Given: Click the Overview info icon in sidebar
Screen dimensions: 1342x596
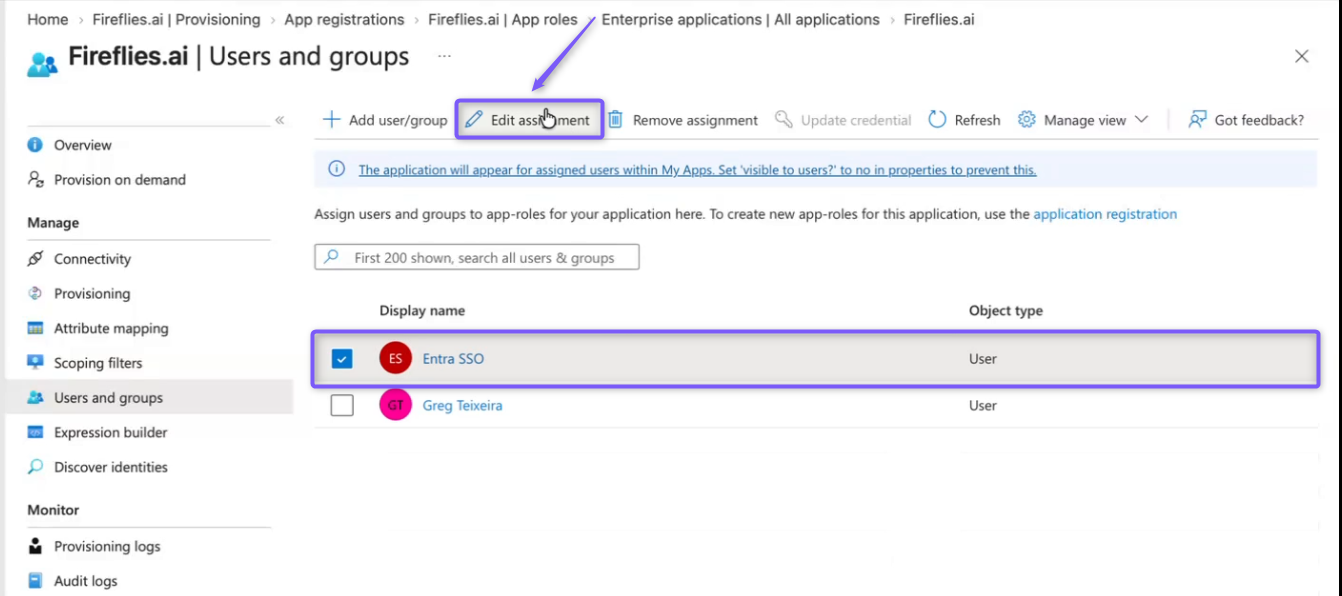Looking at the screenshot, I should (x=35, y=145).
